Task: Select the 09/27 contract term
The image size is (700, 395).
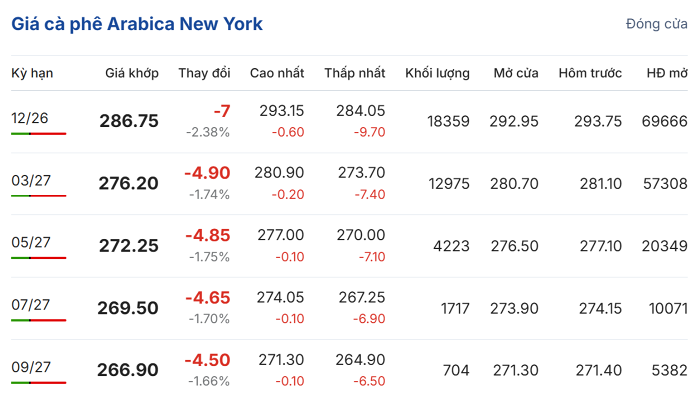Action: click(31, 367)
